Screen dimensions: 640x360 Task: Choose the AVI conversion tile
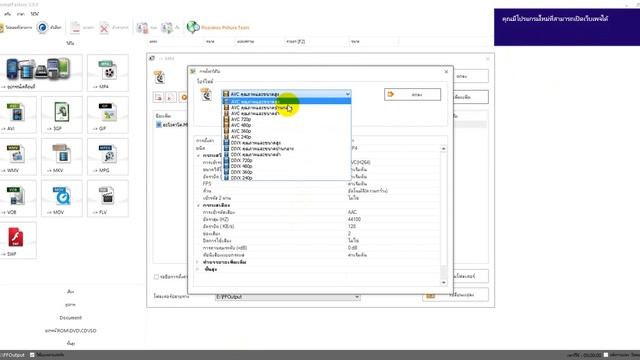click(18, 115)
